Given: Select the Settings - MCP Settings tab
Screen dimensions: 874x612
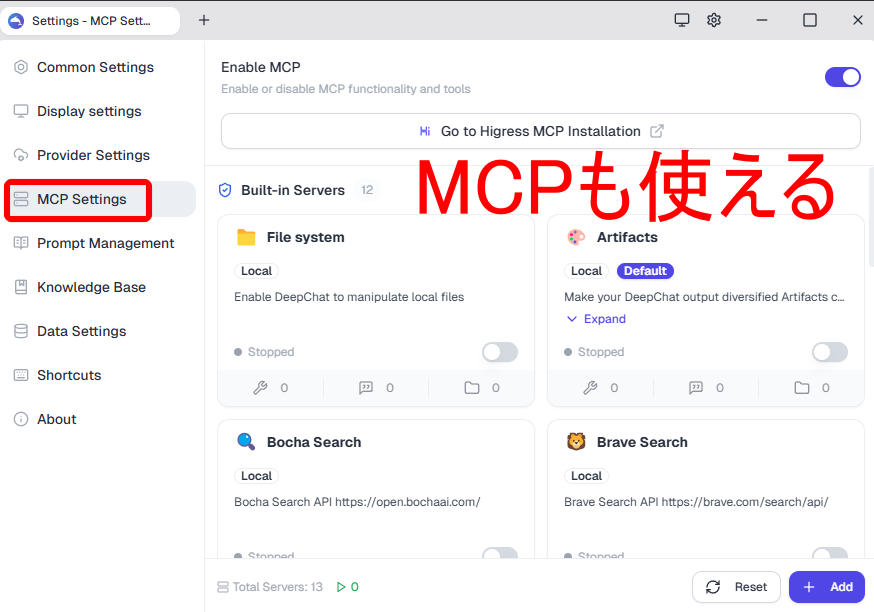Looking at the screenshot, I should tap(90, 21).
